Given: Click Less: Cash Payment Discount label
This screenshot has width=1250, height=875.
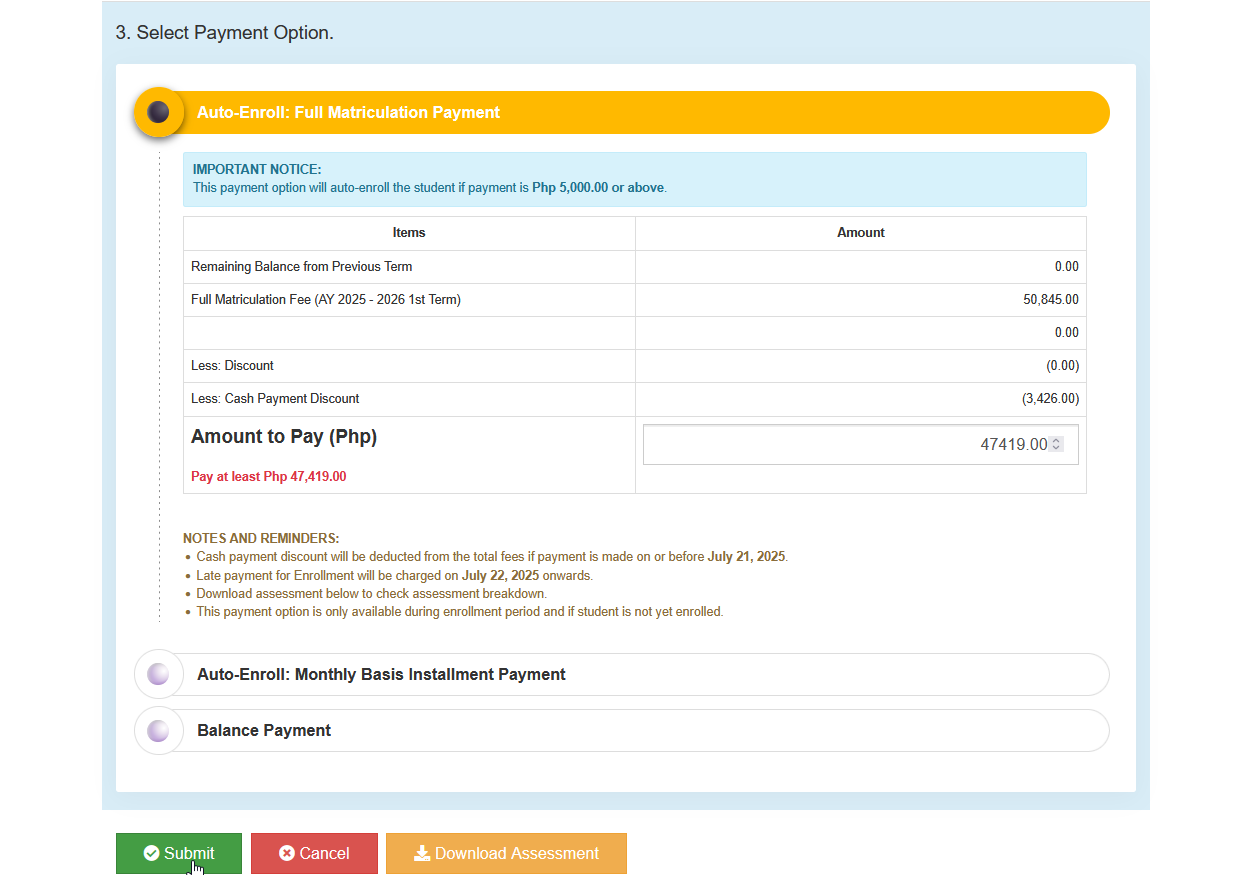Looking at the screenshot, I should point(275,399).
